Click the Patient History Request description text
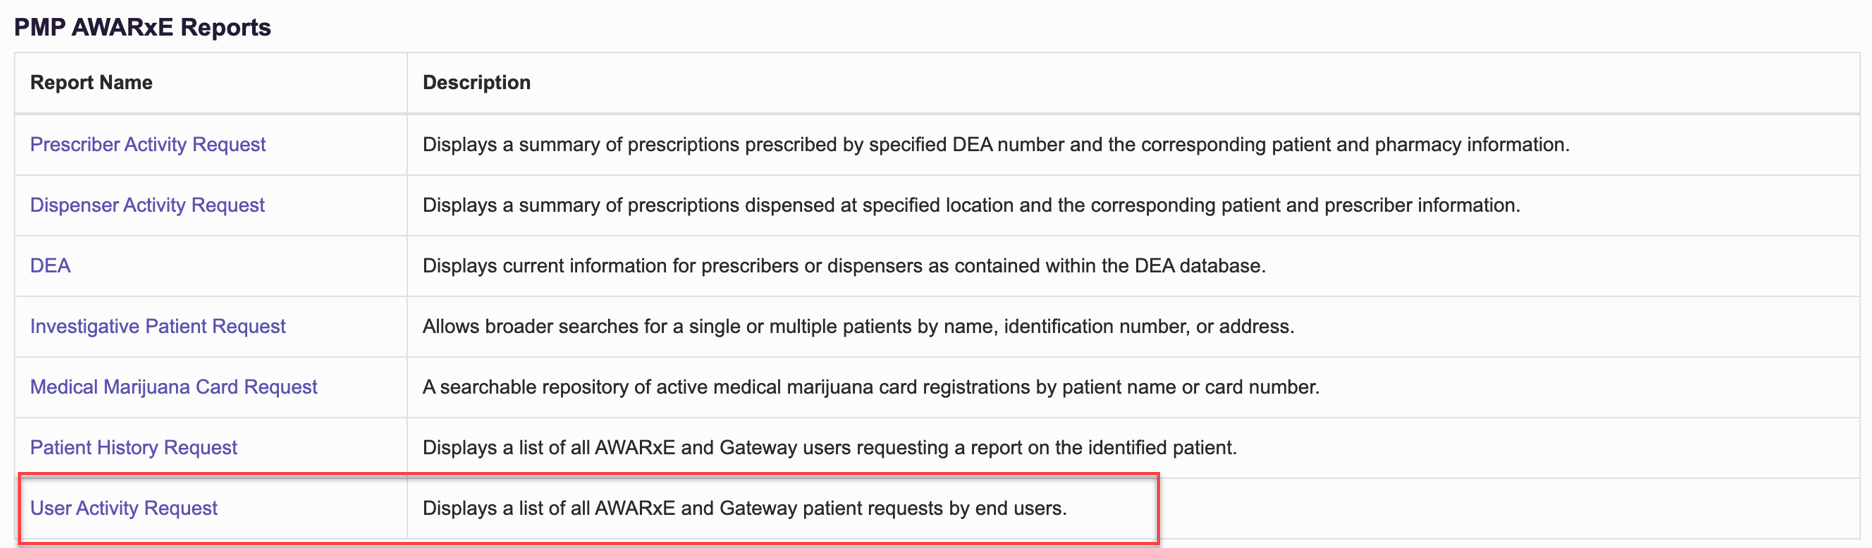 point(830,447)
